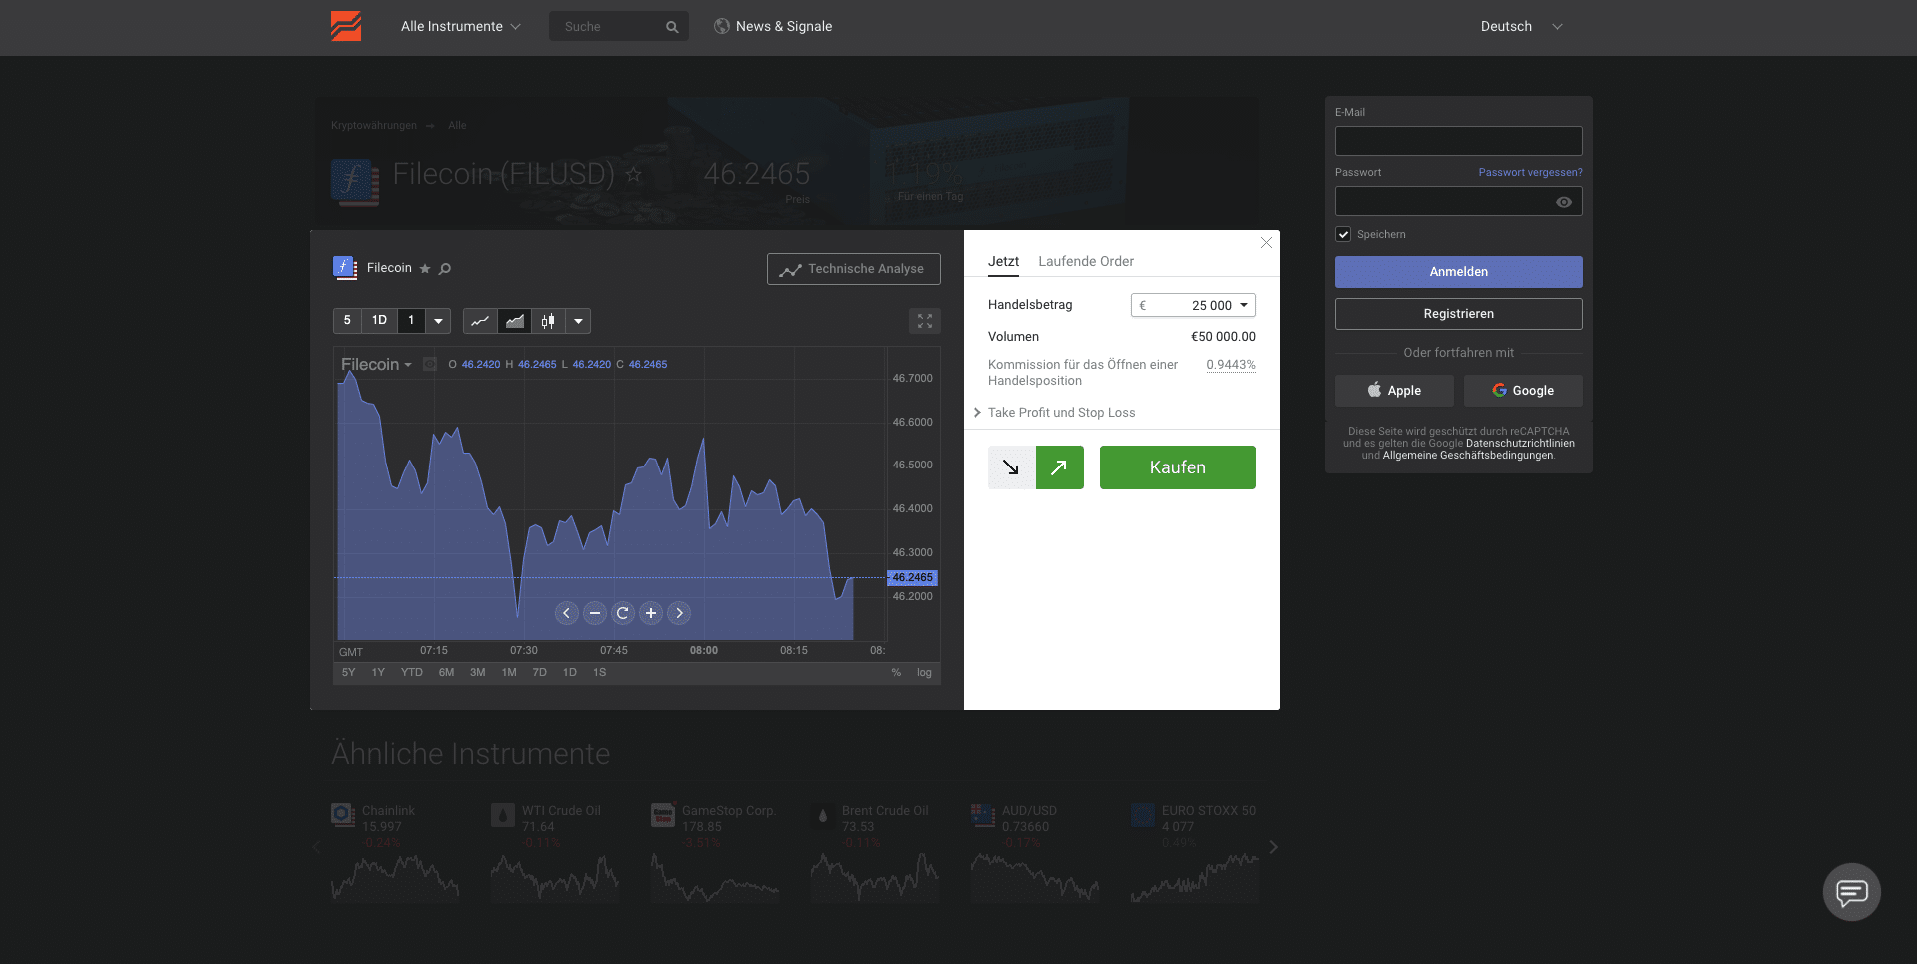This screenshot has height=964, width=1917.
Task: Click the Registrieren button
Action: pos(1459,314)
